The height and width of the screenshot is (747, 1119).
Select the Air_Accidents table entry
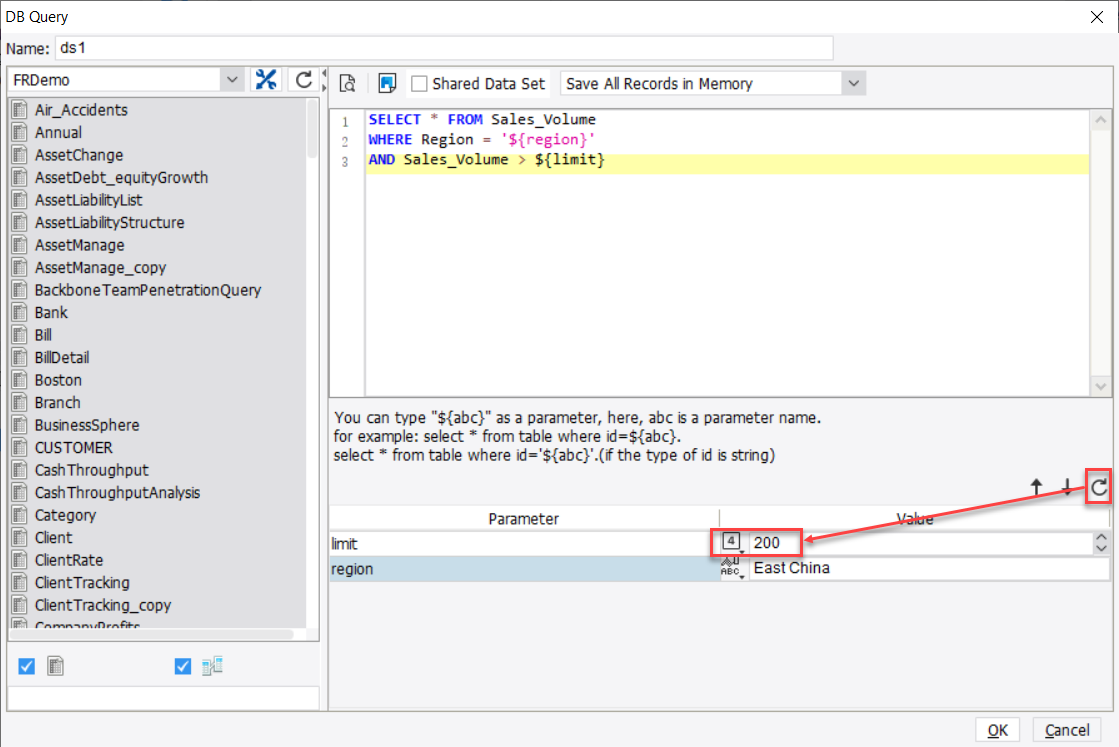pyautogui.click(x=78, y=109)
